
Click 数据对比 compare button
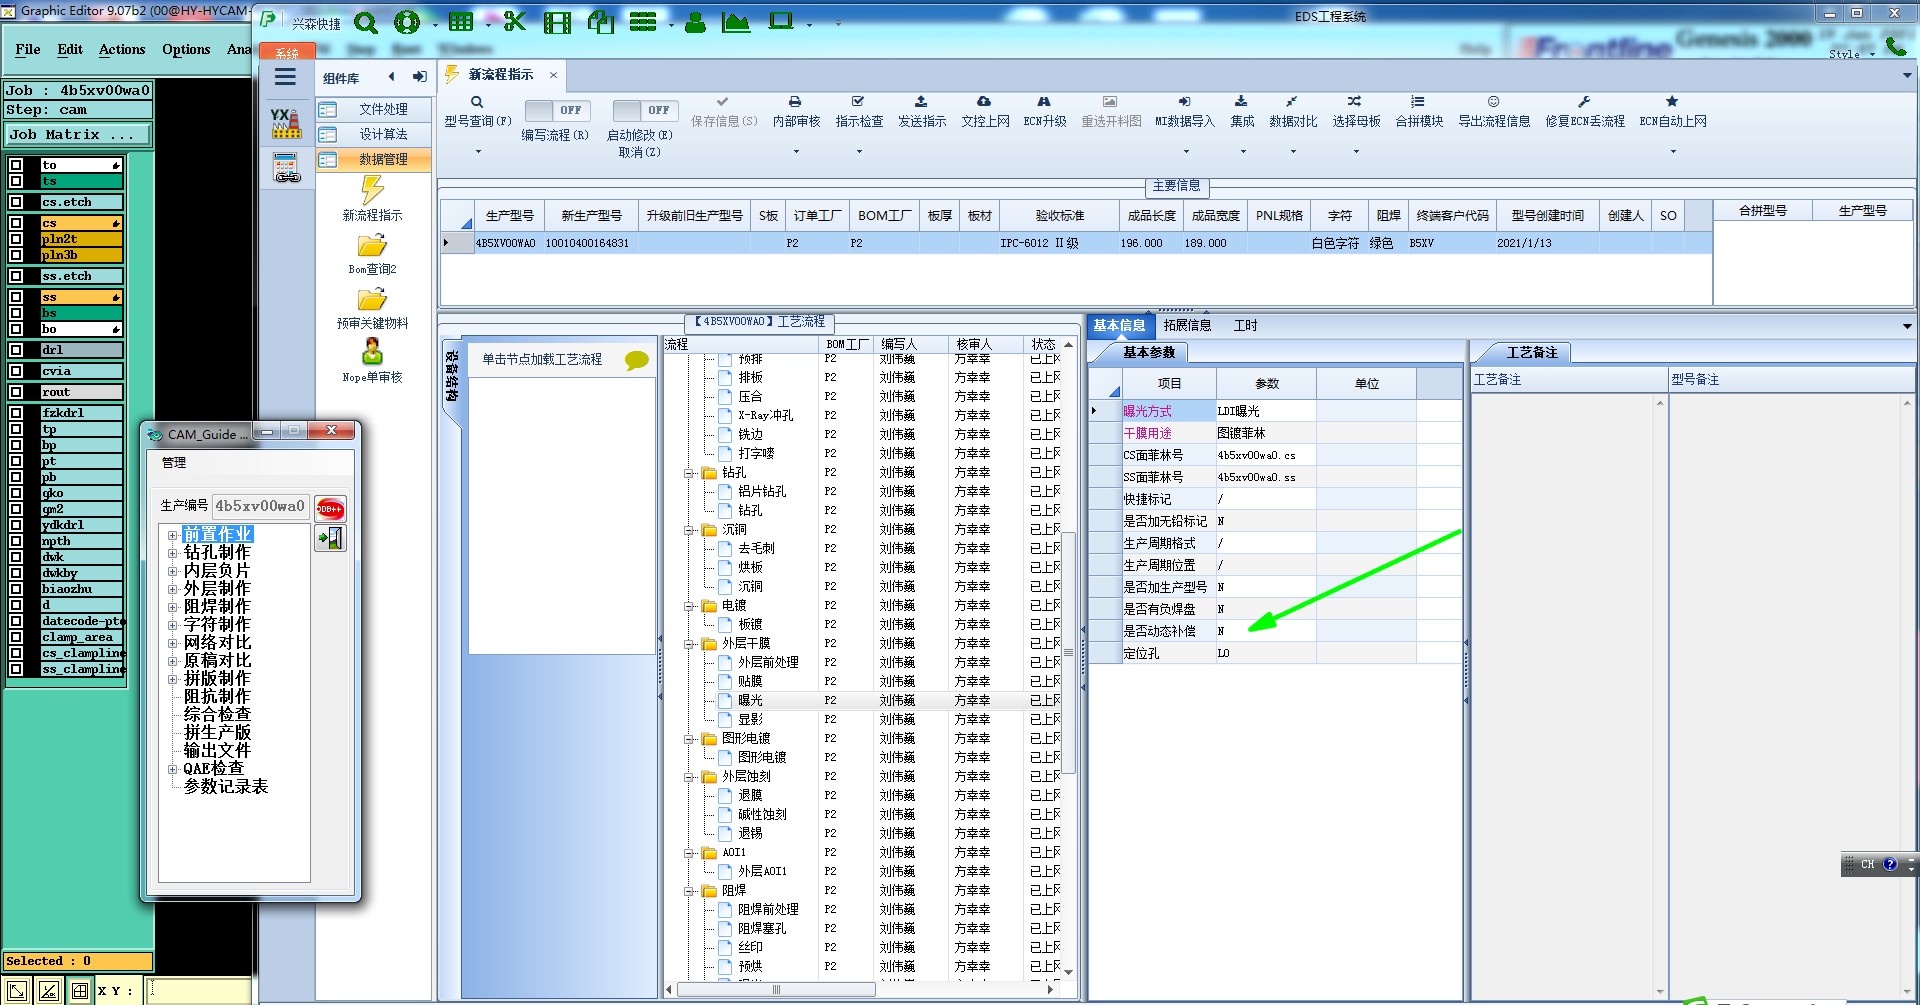(x=1293, y=111)
